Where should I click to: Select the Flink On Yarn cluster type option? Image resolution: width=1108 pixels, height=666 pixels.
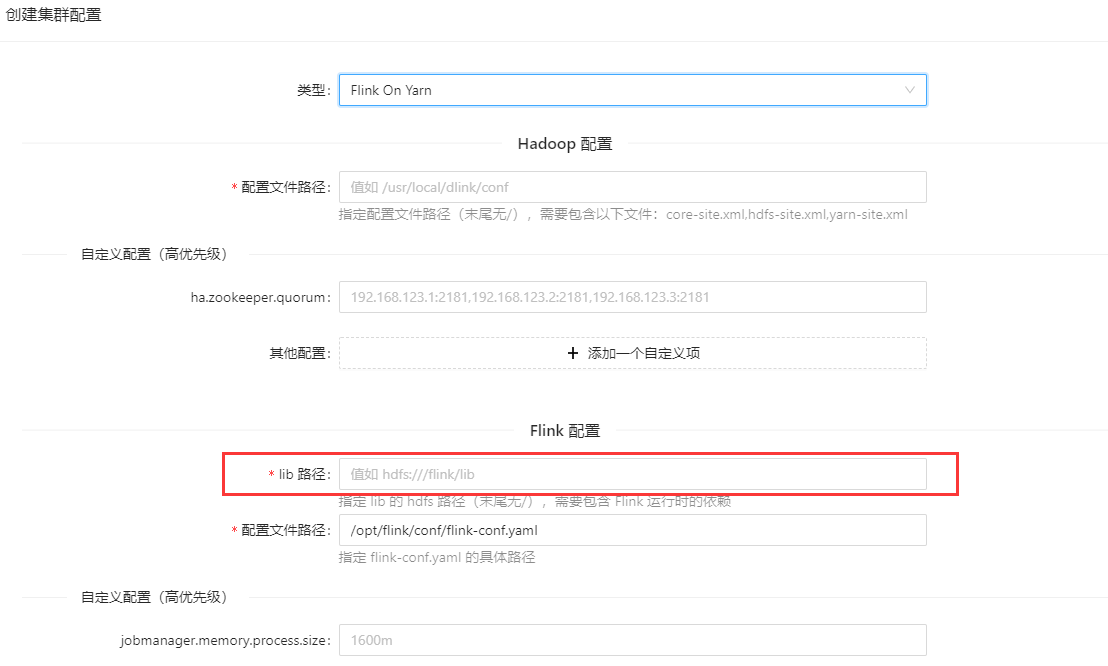[632, 90]
